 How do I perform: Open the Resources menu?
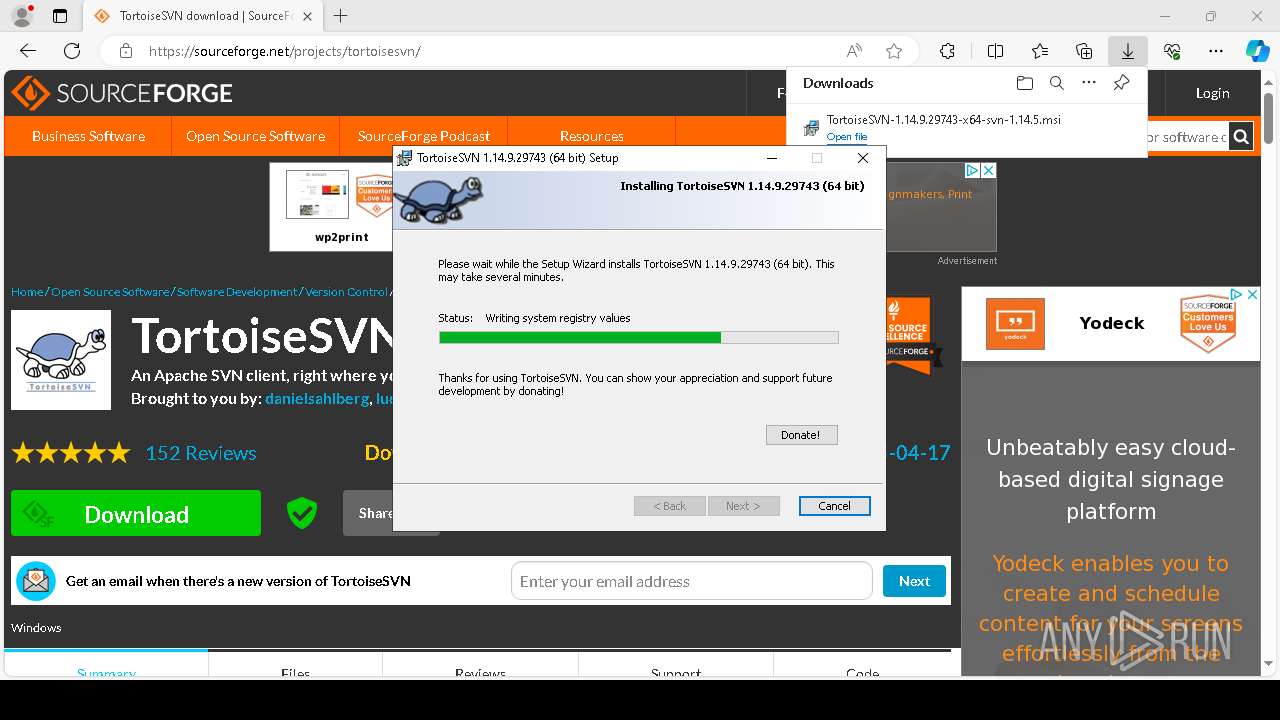coord(592,136)
